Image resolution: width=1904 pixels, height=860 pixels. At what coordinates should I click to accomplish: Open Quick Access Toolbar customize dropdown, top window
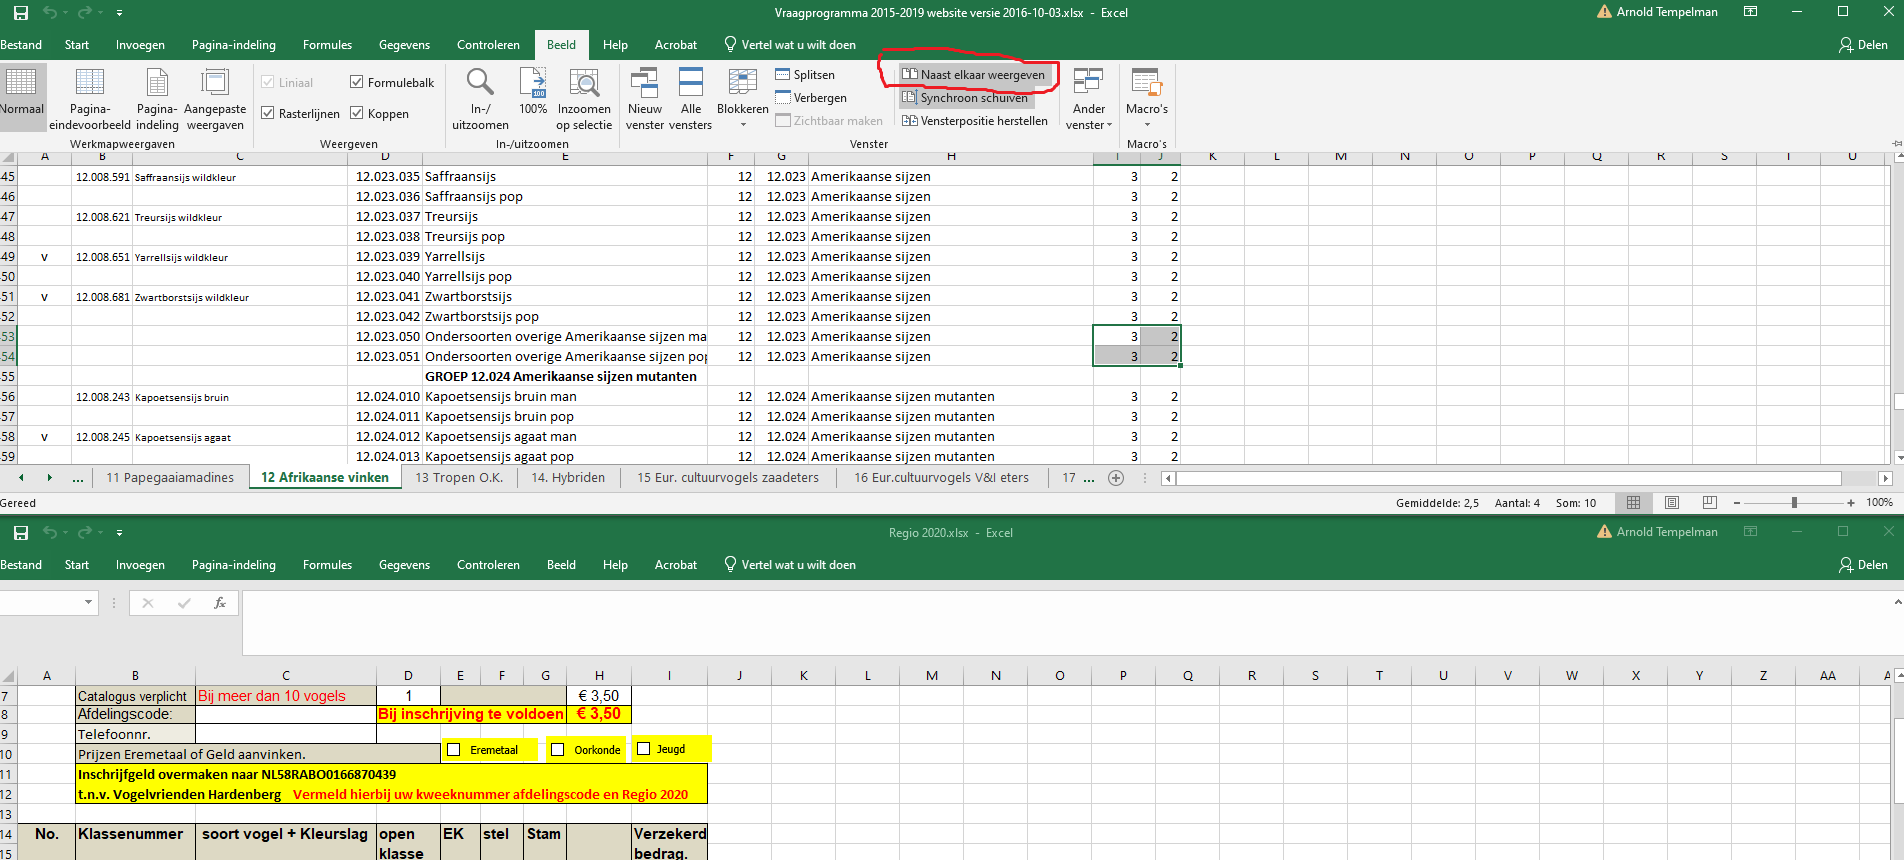(x=119, y=13)
